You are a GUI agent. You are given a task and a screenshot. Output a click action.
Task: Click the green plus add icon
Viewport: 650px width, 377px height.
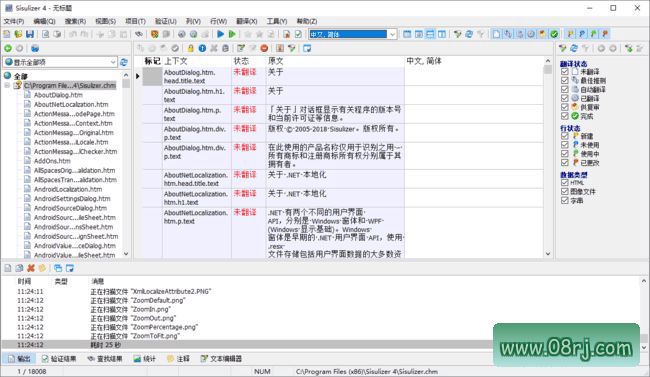[x=7, y=49]
